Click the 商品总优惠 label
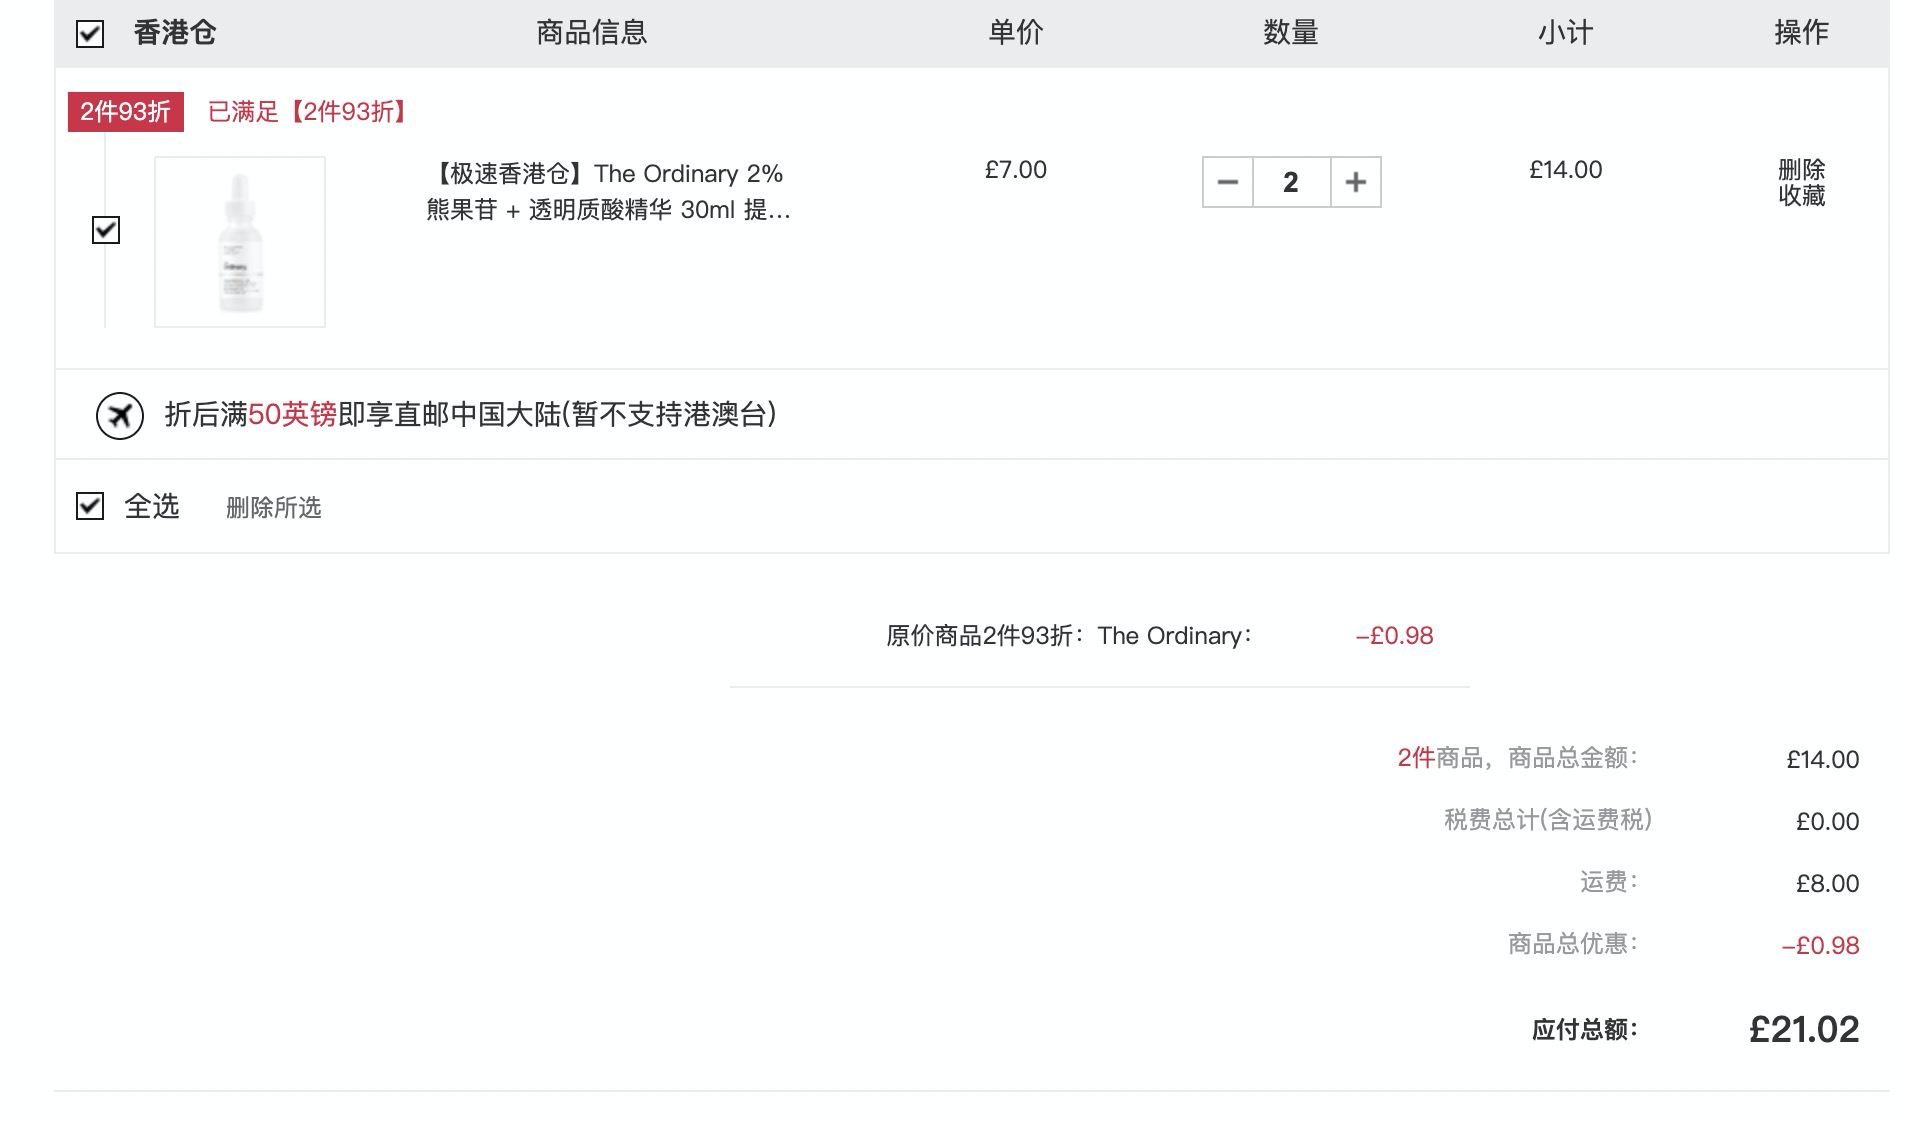Image resolution: width=1910 pixels, height=1124 pixels. [x=1573, y=944]
